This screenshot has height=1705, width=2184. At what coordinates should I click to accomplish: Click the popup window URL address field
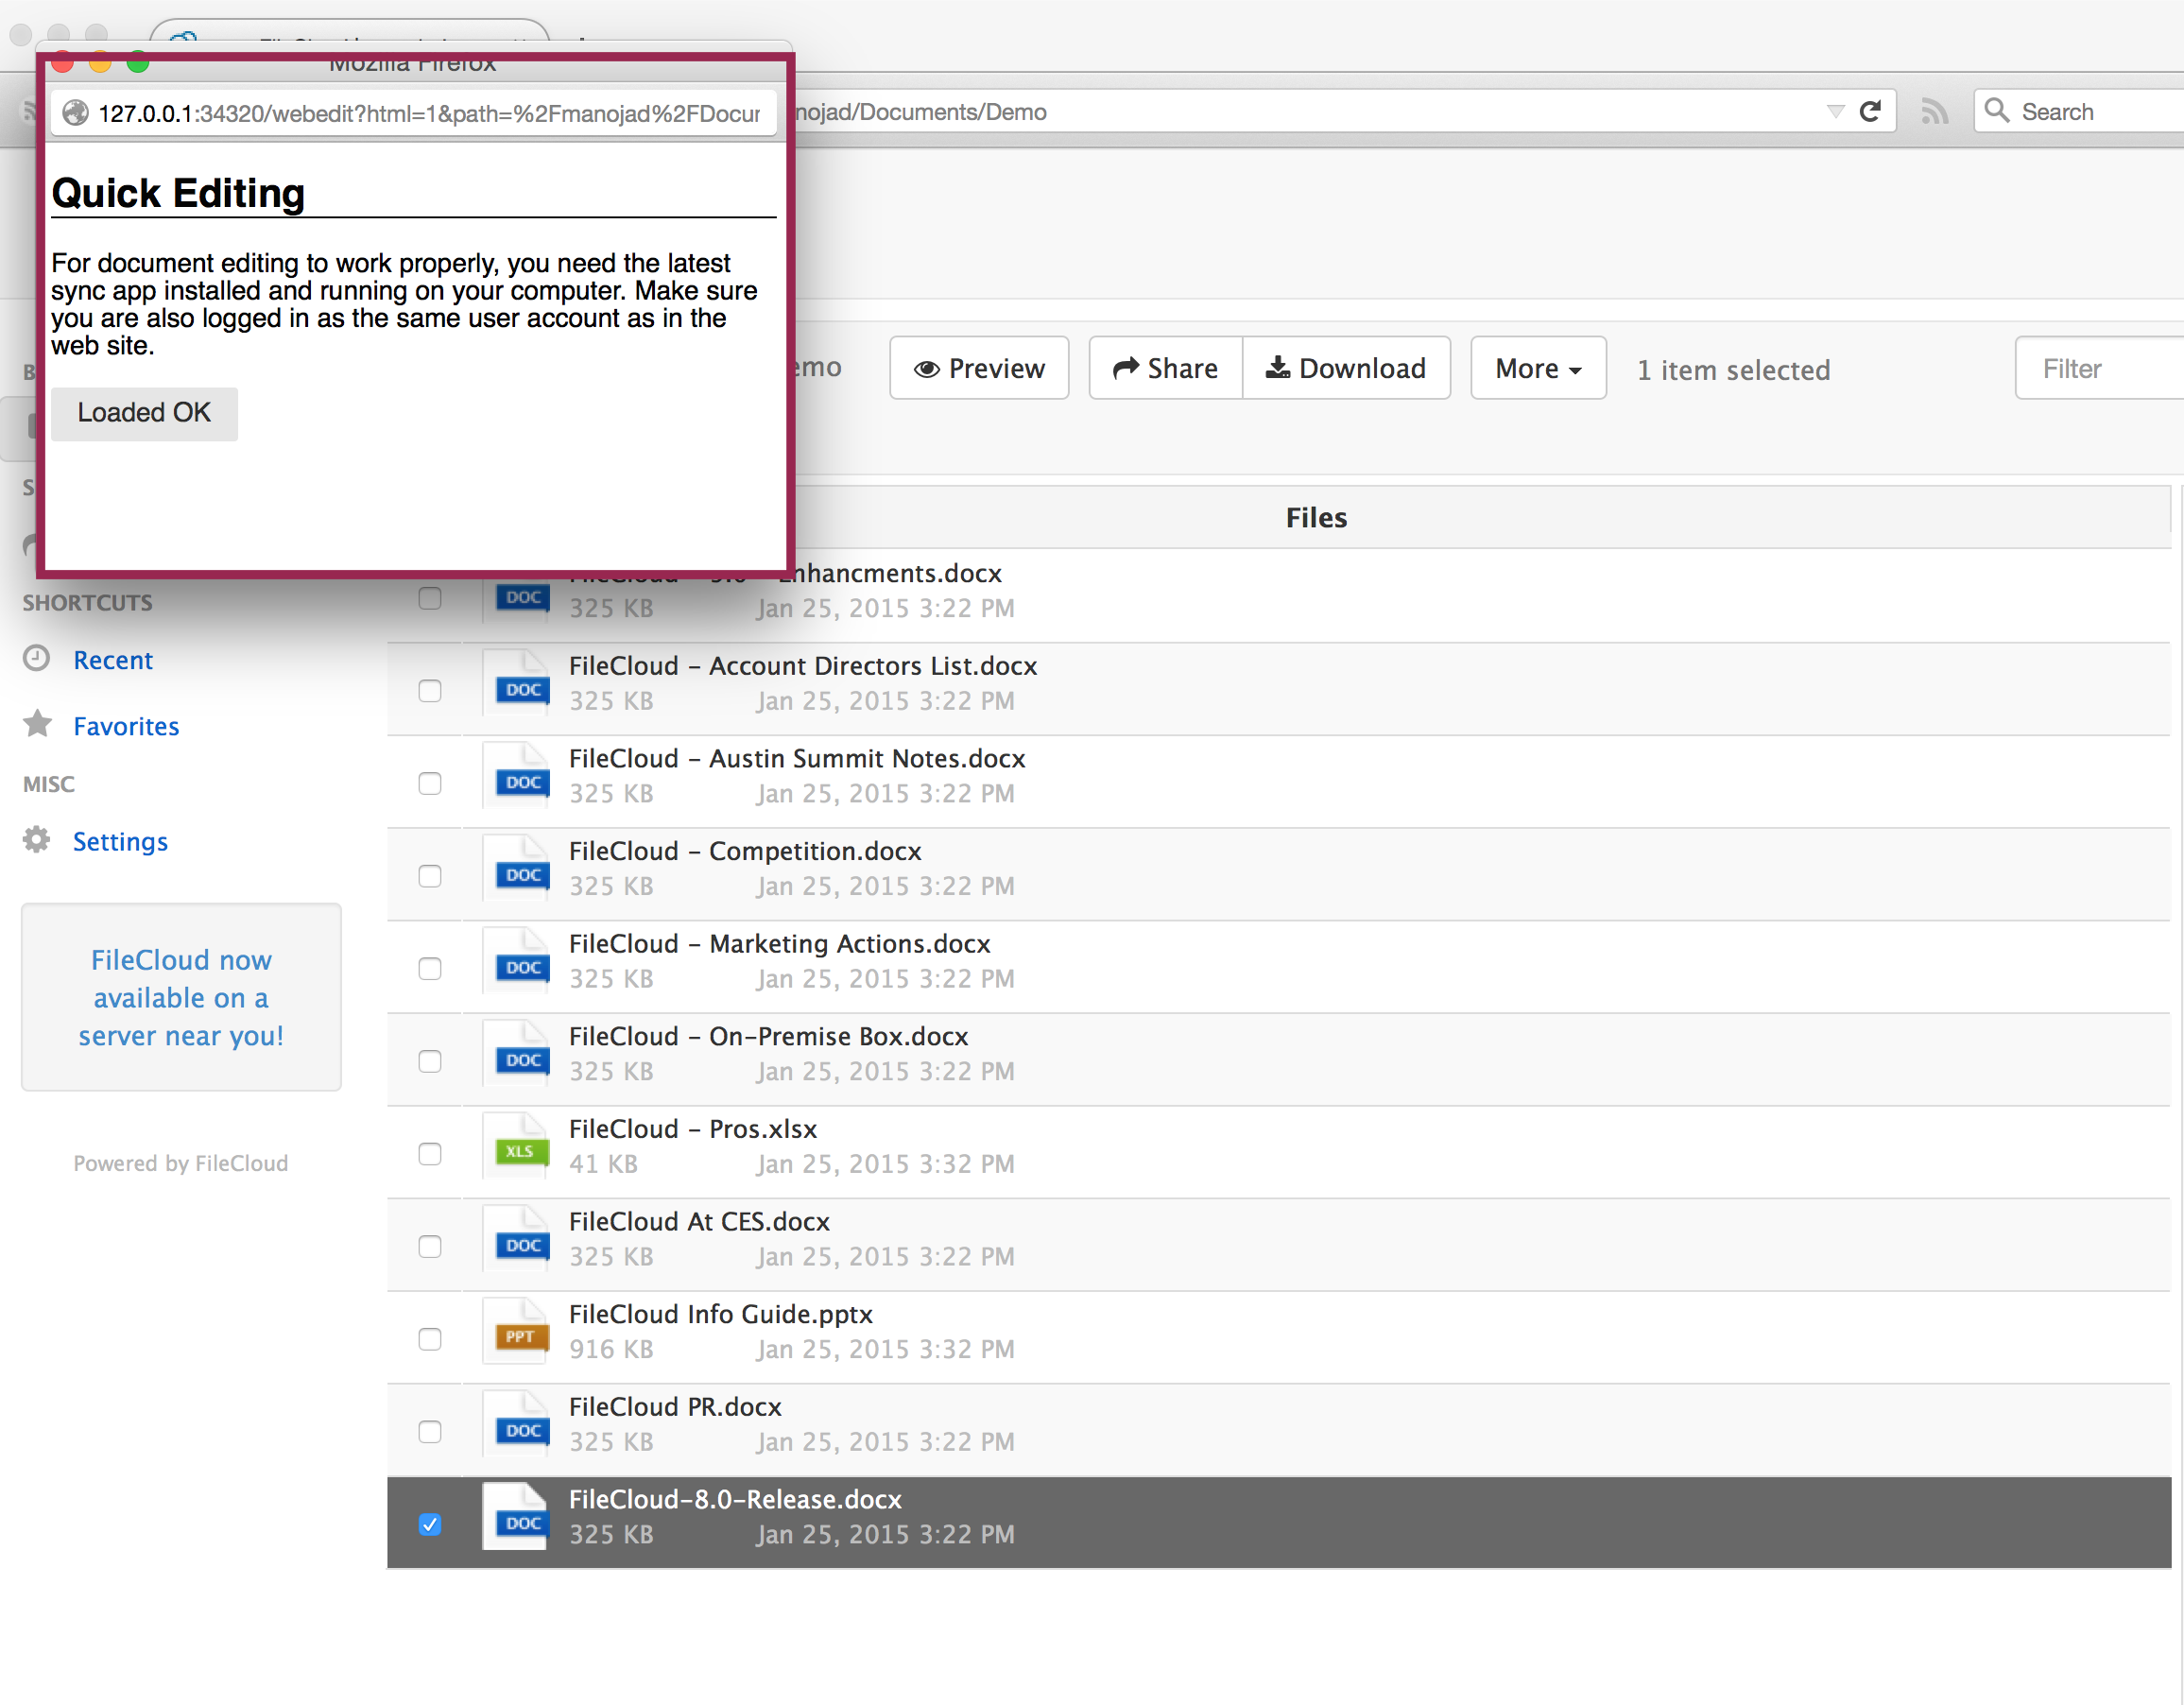(413, 113)
